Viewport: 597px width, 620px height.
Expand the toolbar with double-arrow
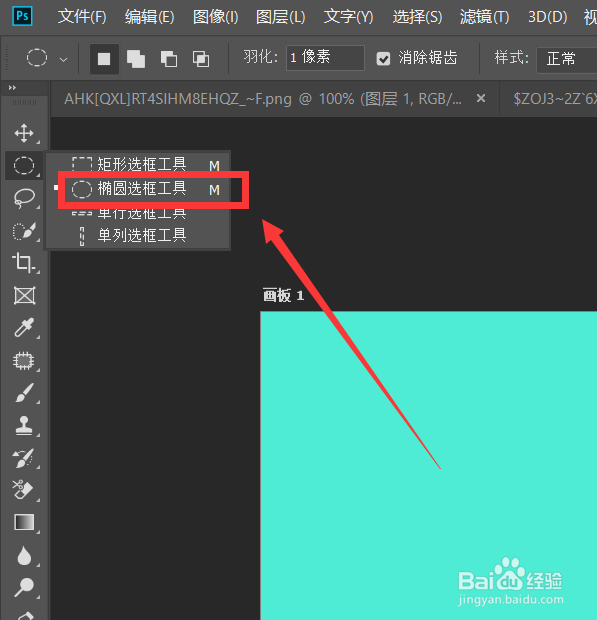pos(12,88)
